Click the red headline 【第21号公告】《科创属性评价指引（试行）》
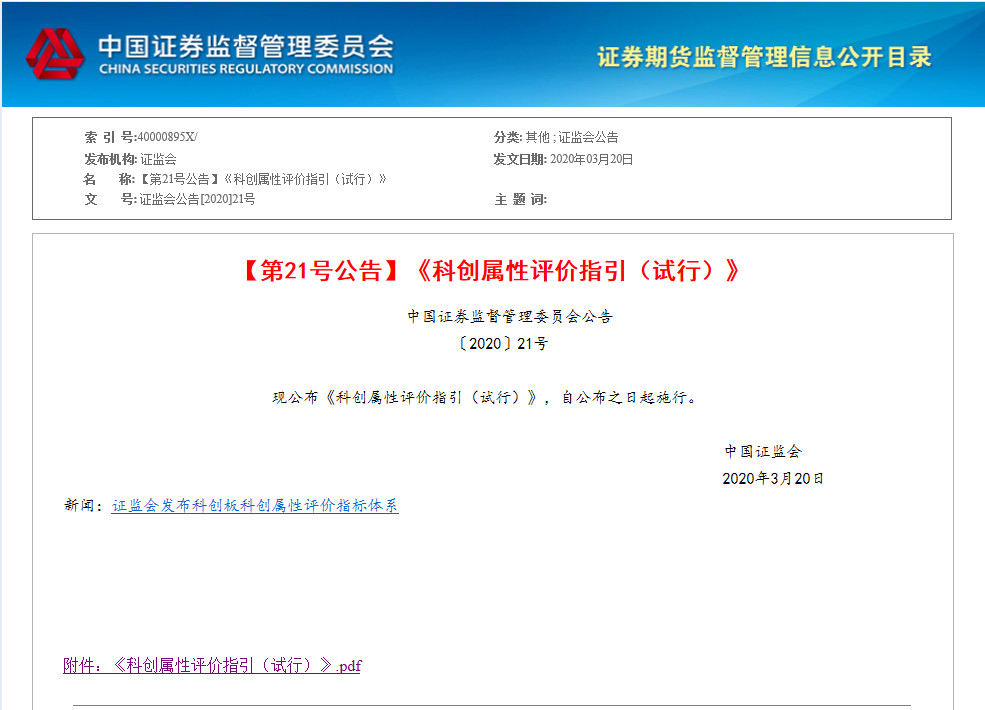Image resolution: width=985 pixels, height=710 pixels. point(492,271)
